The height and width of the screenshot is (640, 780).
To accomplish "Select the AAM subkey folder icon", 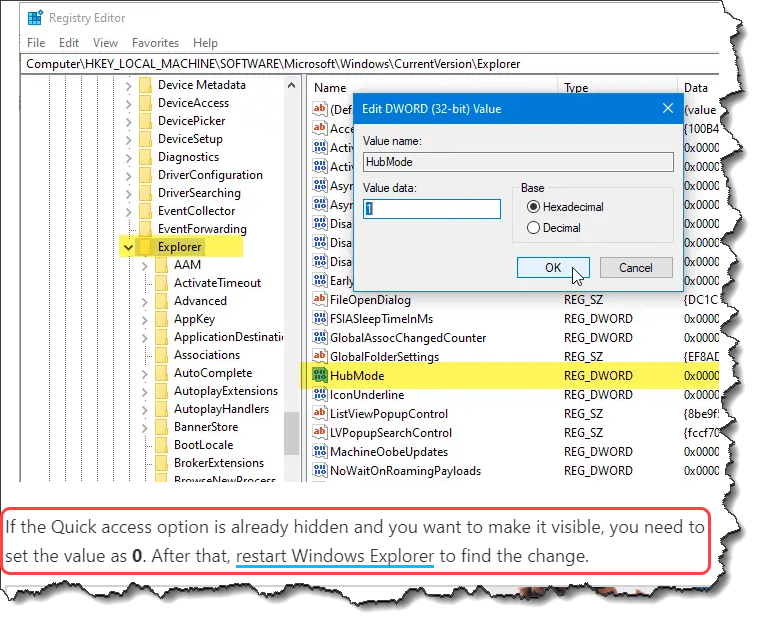I will click(161, 265).
